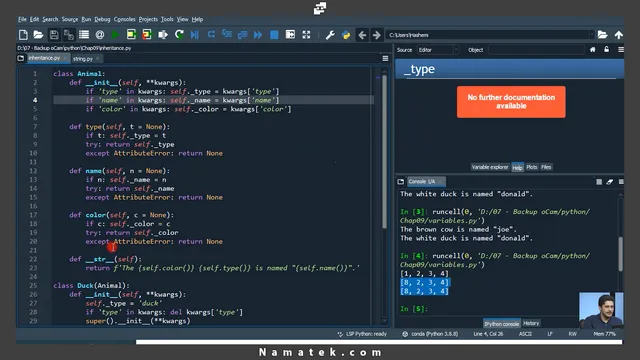Save the current file
The image size is (640, 360).
tap(54, 35)
